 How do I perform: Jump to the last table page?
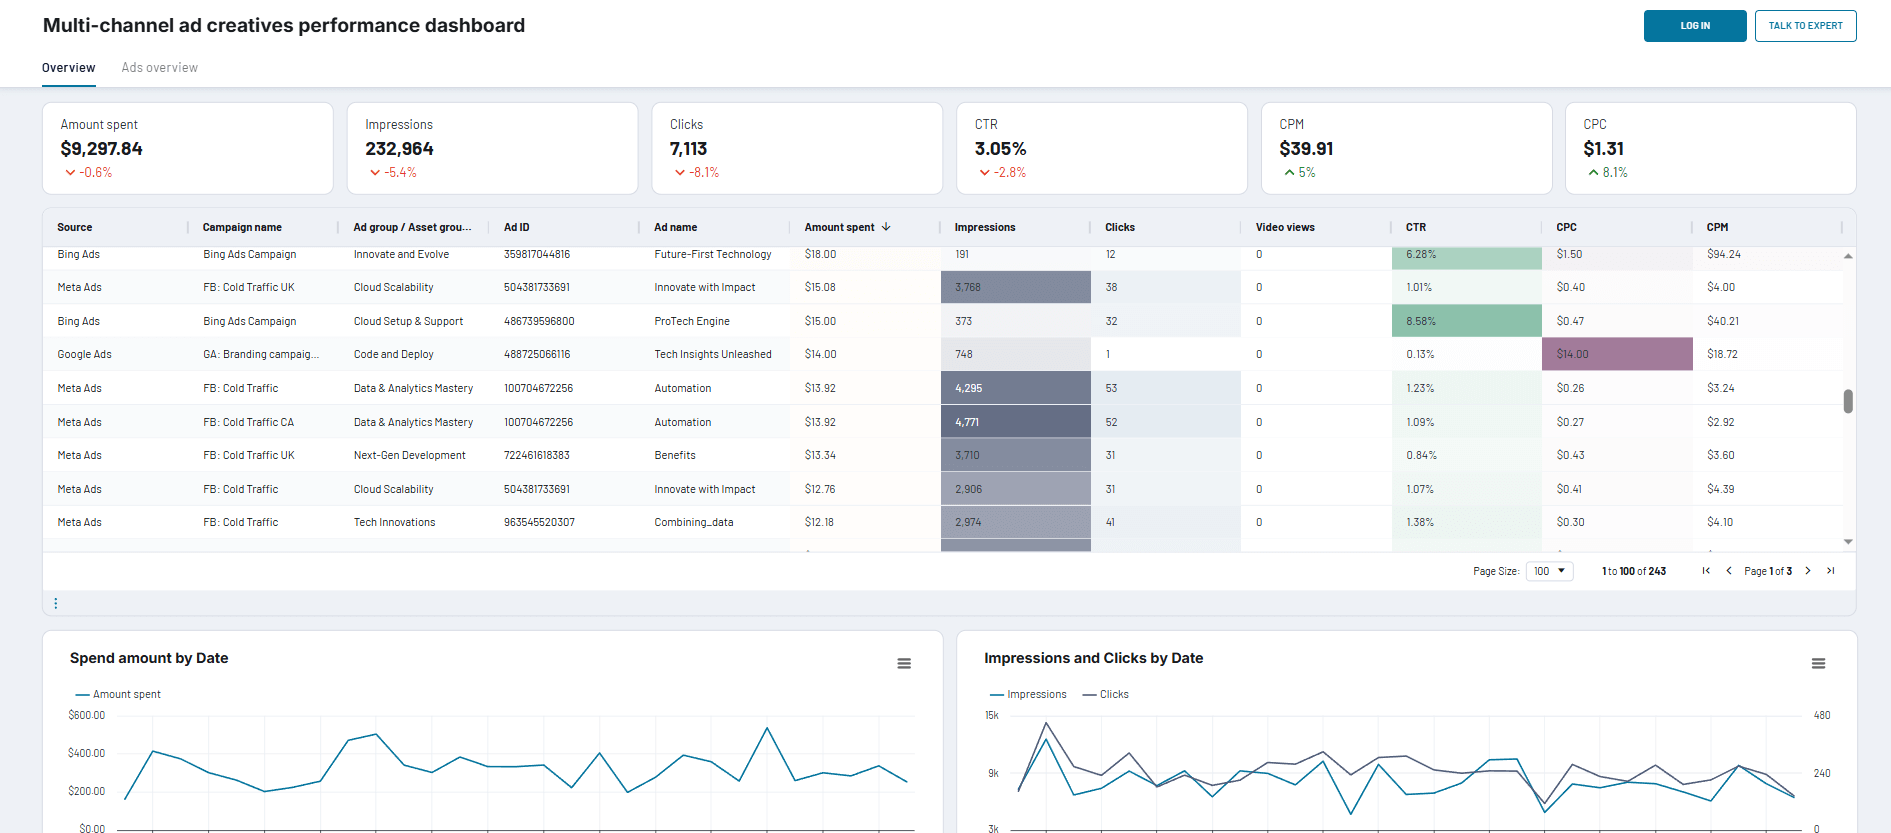coord(1831,571)
